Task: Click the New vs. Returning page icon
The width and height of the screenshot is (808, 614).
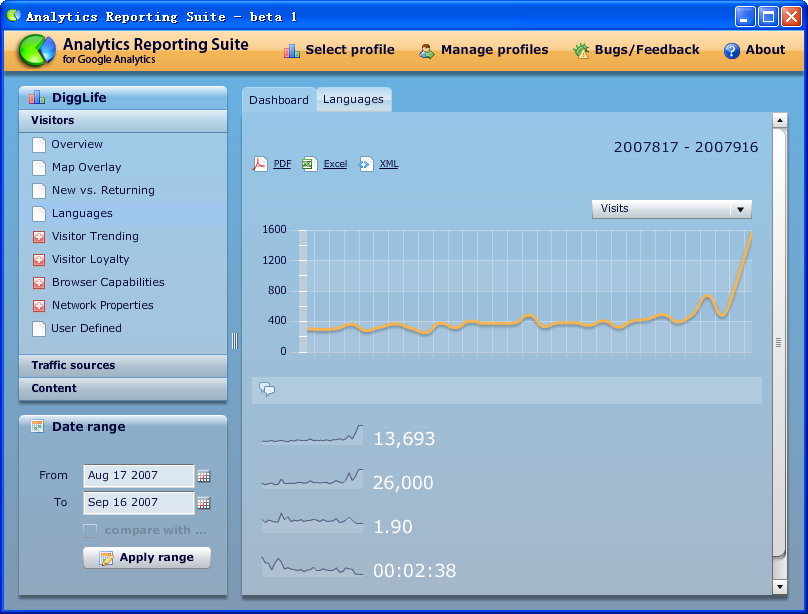Action: click(39, 191)
